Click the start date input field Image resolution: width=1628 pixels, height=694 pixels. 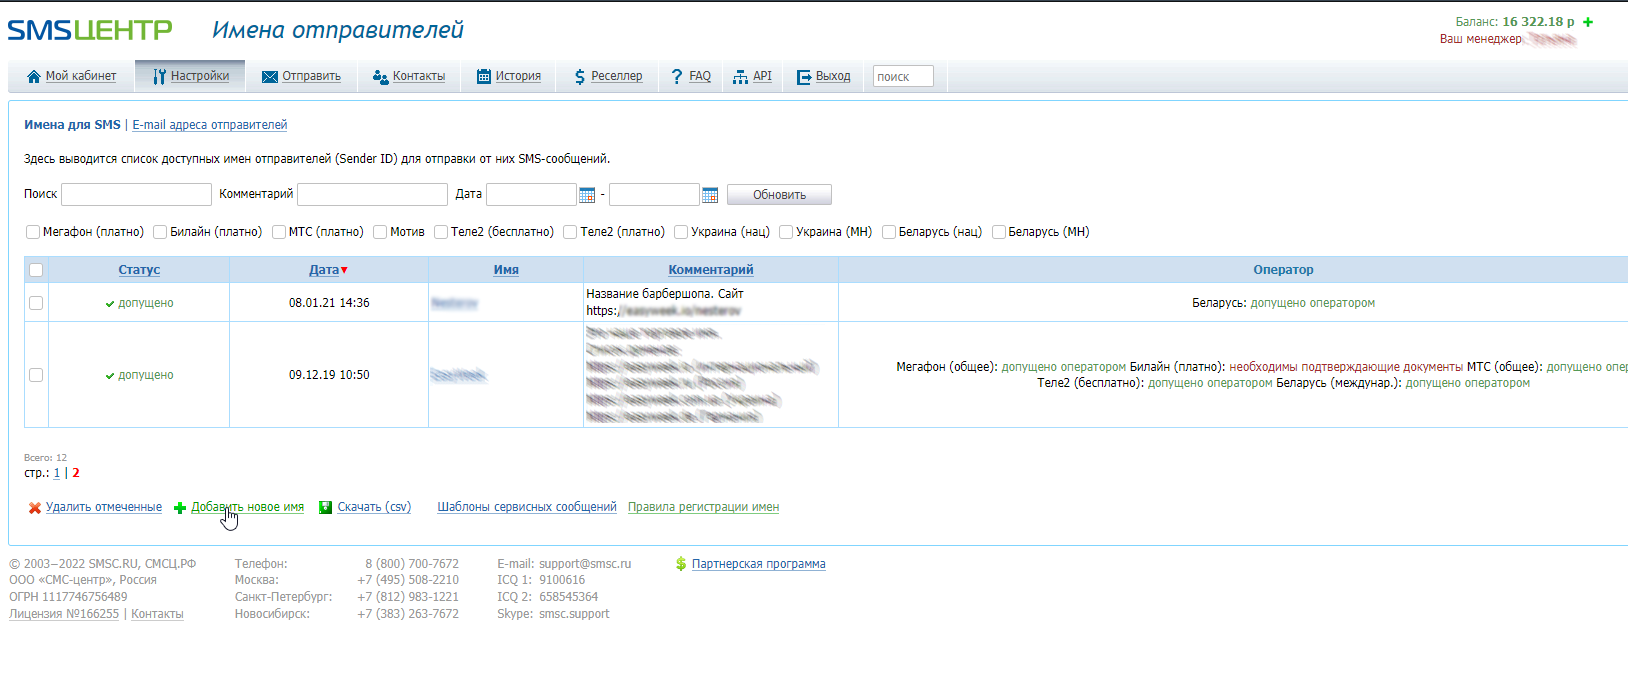pos(531,194)
